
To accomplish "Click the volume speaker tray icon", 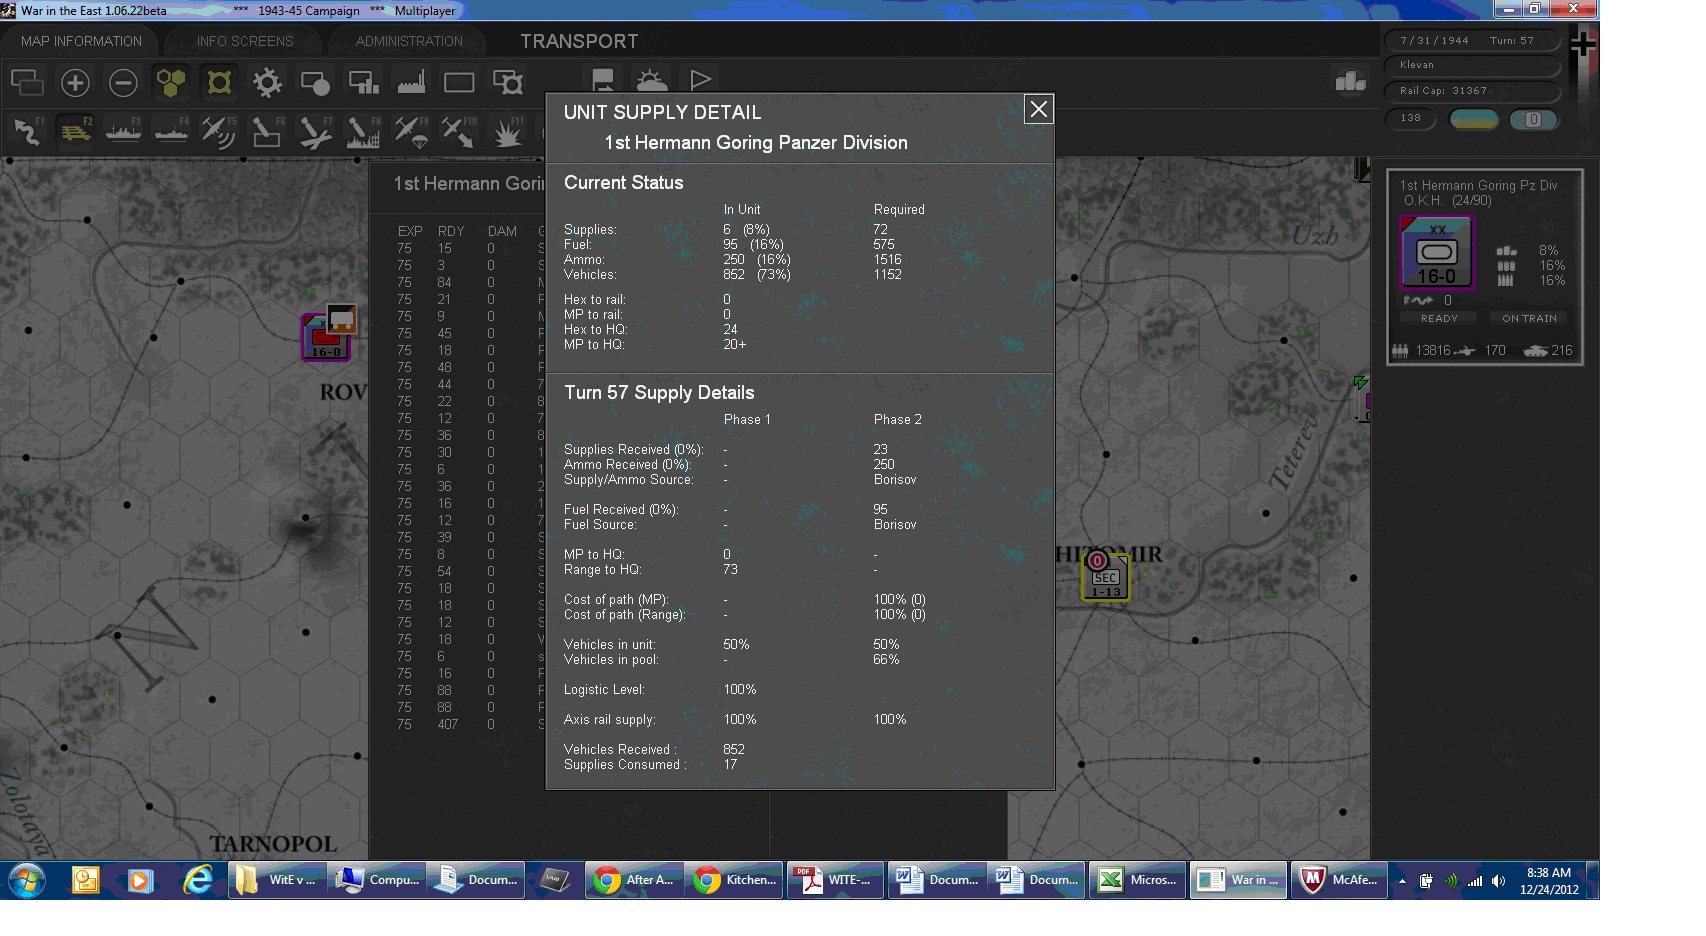I will 1497,881.
